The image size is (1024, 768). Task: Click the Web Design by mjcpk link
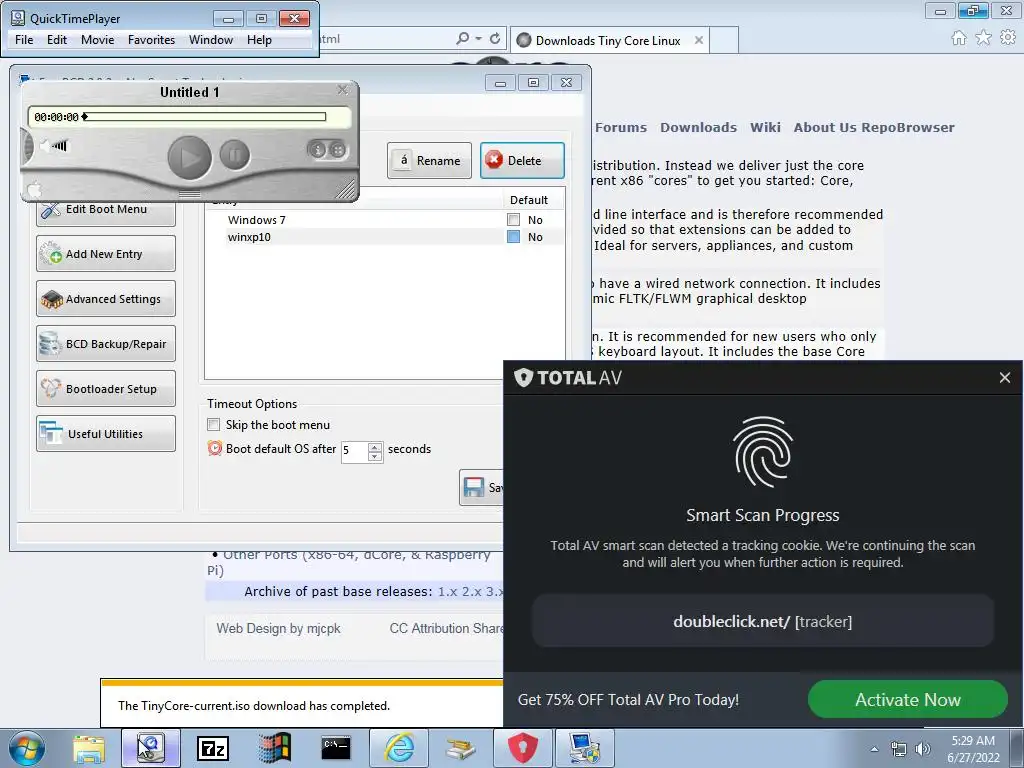click(x=278, y=628)
